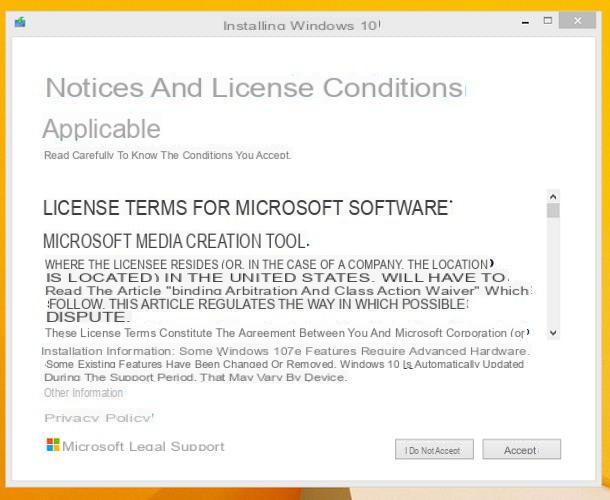Click the Microsoft four-color logo

(53, 444)
